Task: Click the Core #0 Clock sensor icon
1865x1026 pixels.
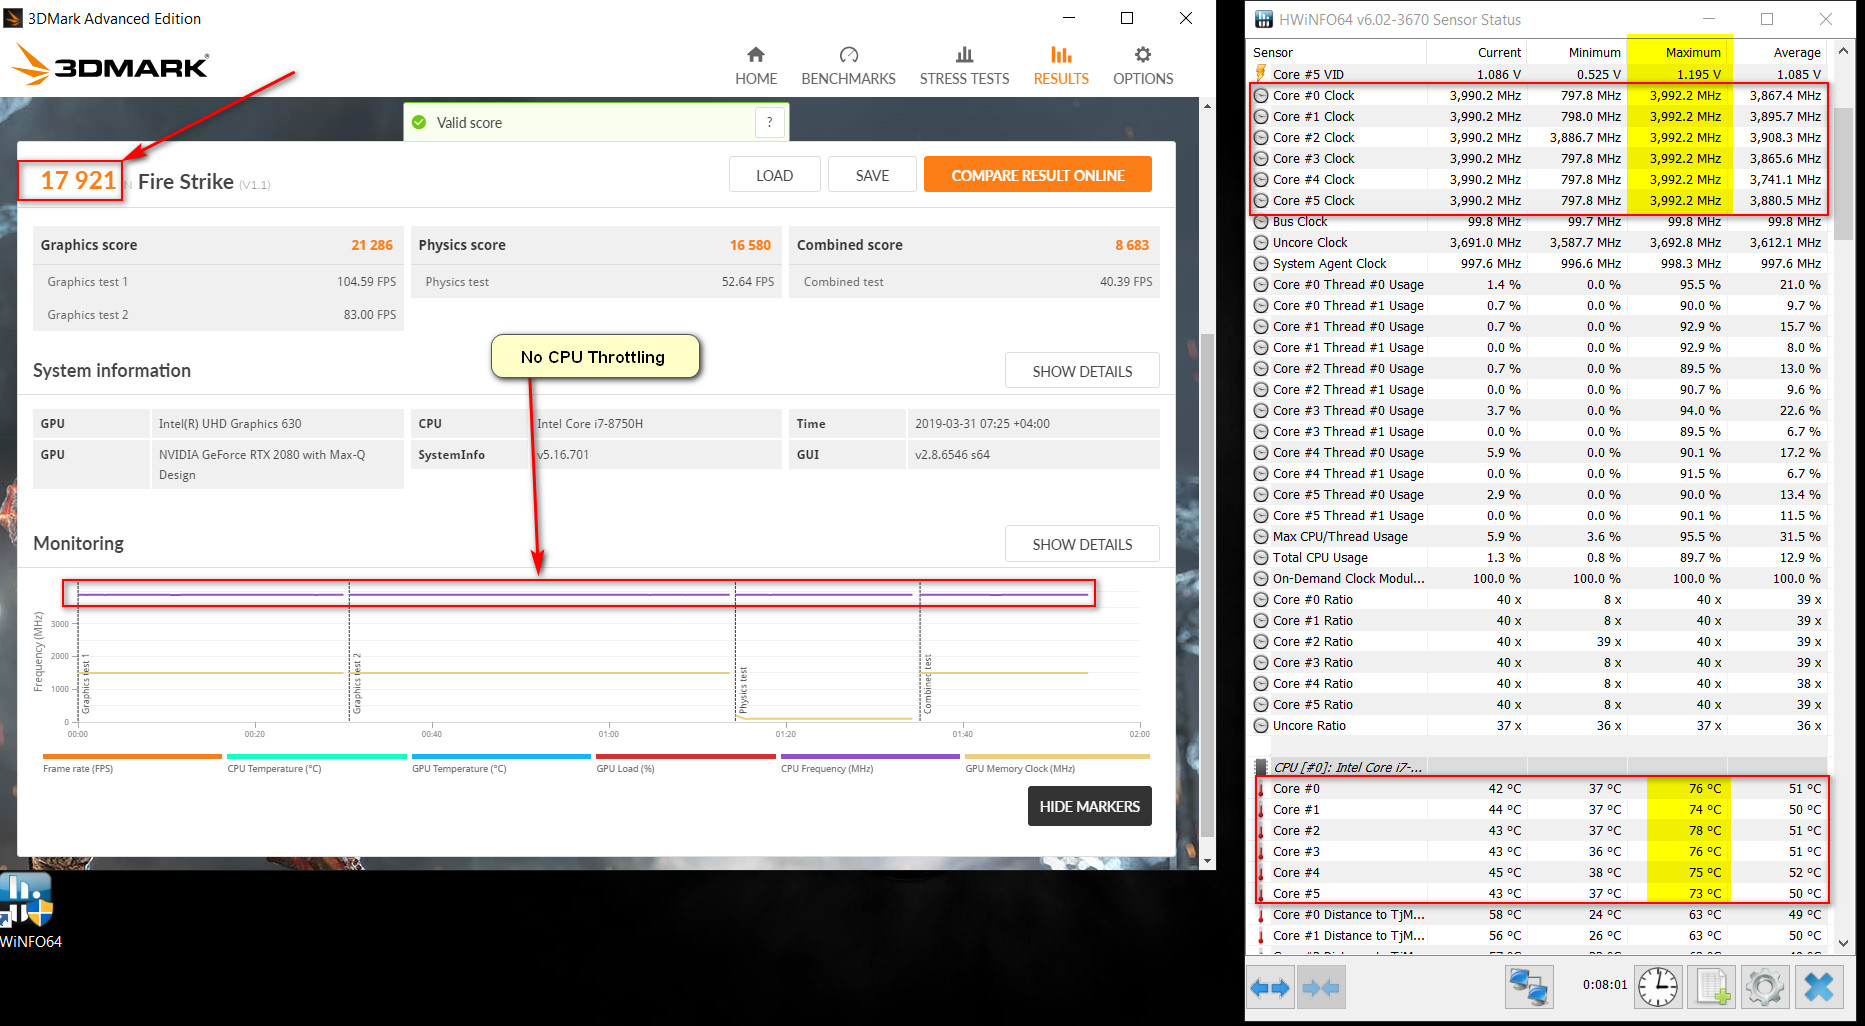Action: point(1261,96)
